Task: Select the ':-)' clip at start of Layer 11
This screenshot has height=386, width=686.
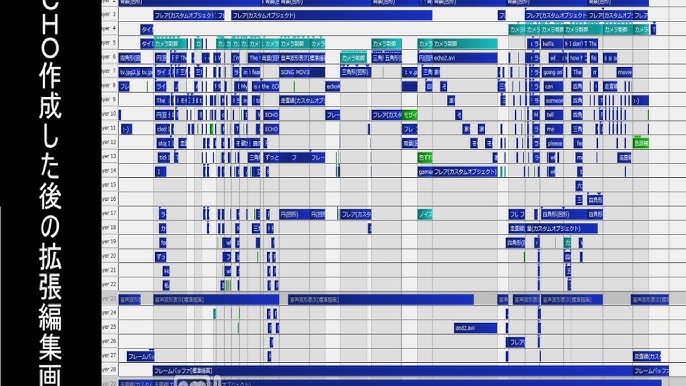Action: pyautogui.click(x=126, y=129)
